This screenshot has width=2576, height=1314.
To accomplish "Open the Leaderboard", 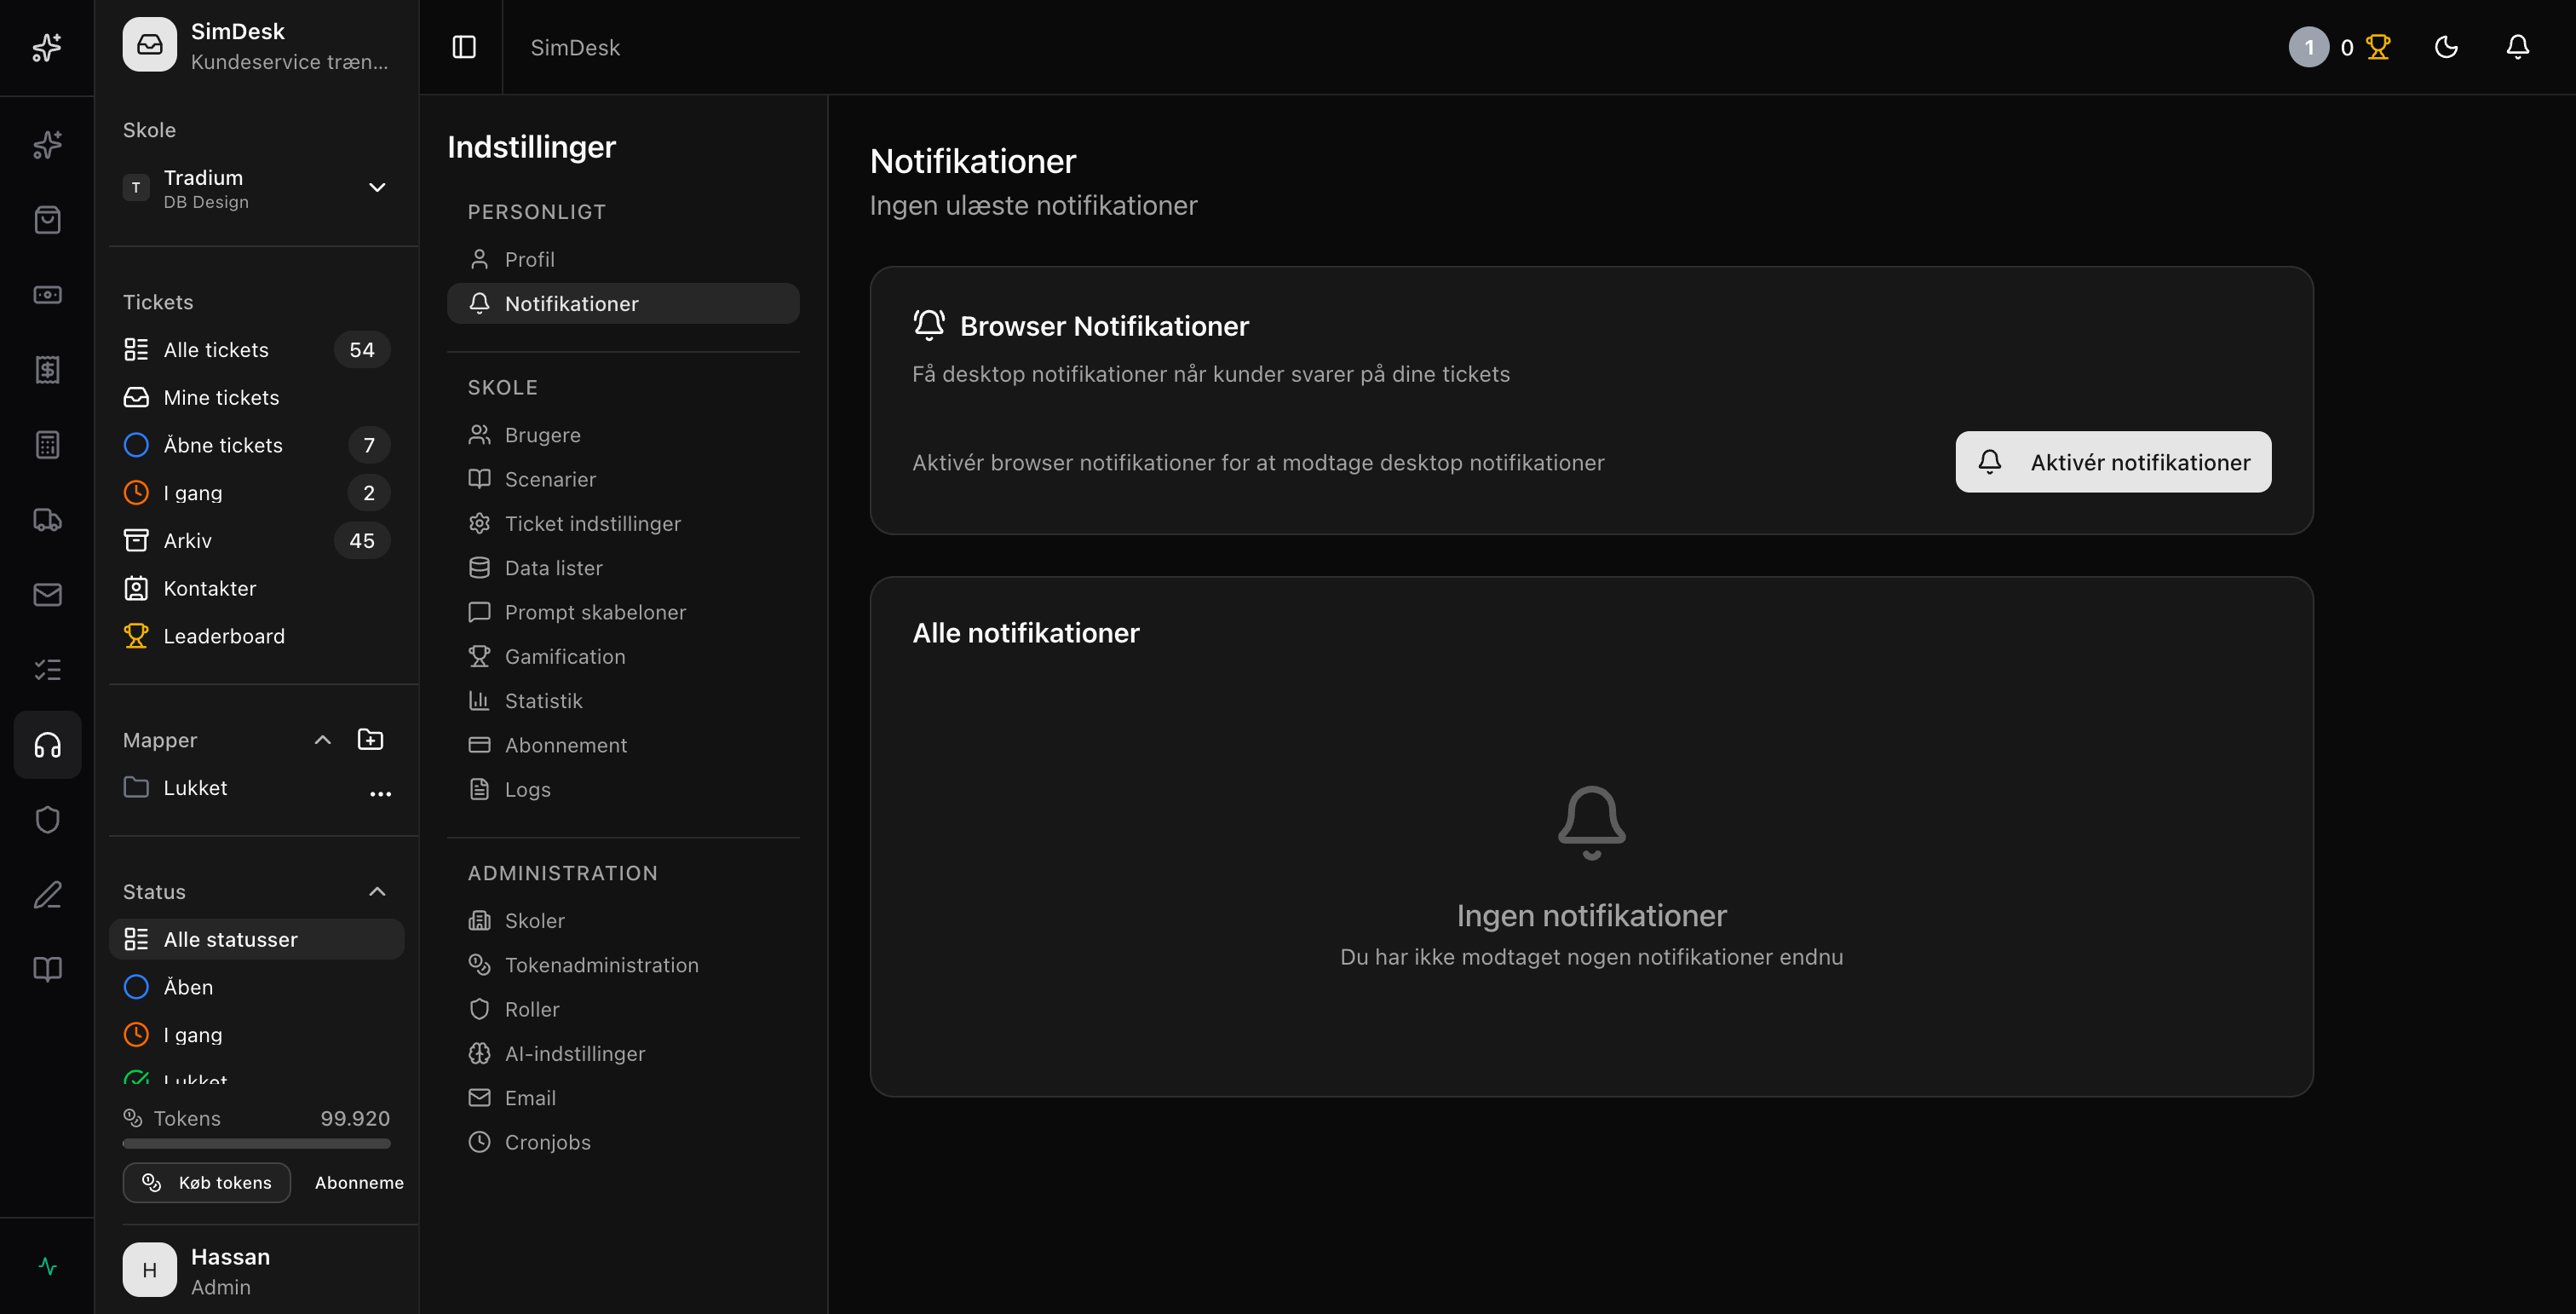I will (x=256, y=636).
